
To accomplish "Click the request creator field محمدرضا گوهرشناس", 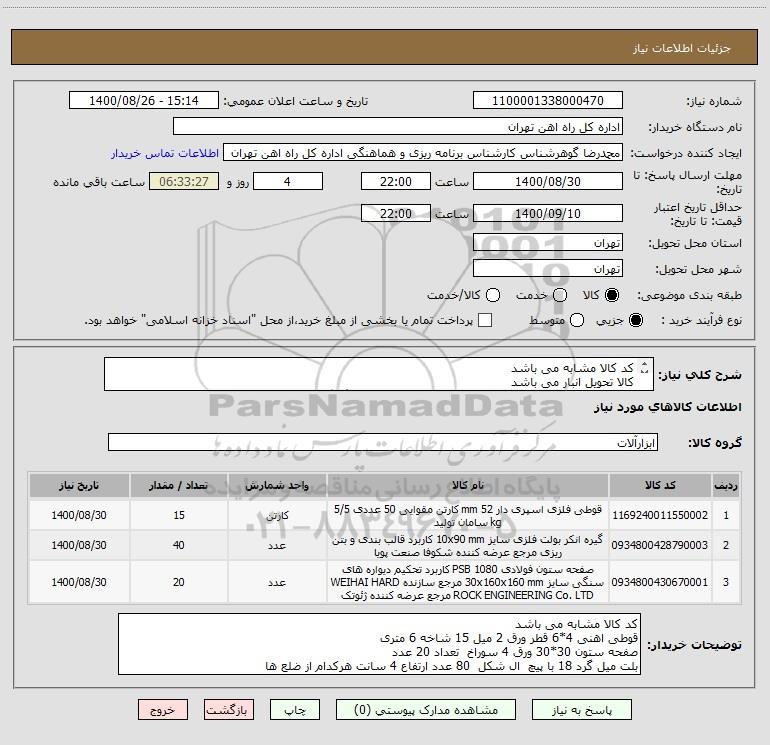I will coord(423,153).
